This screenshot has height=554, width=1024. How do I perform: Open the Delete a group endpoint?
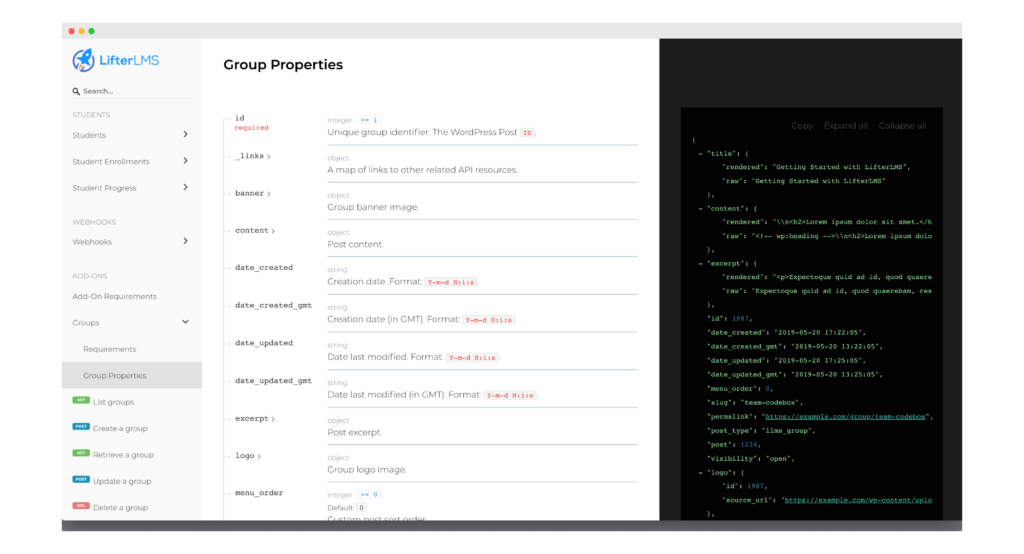(x=120, y=508)
